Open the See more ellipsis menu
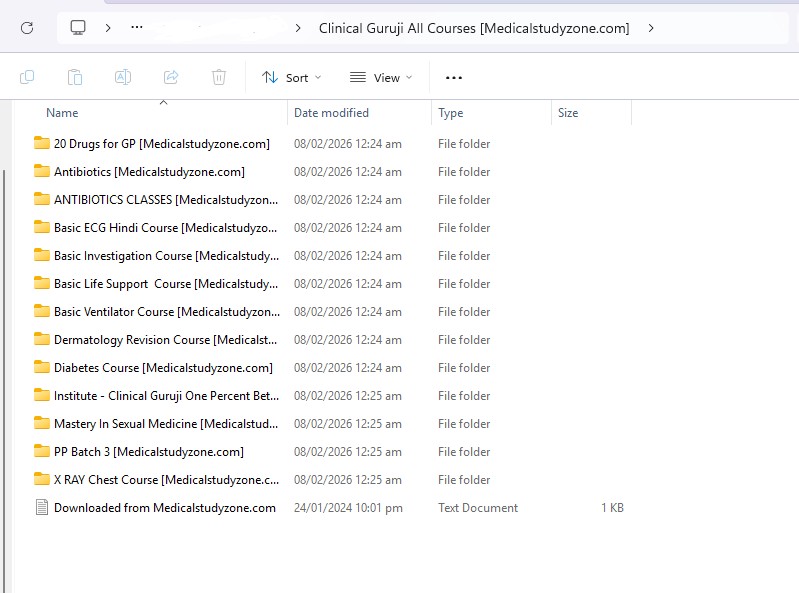 (454, 77)
